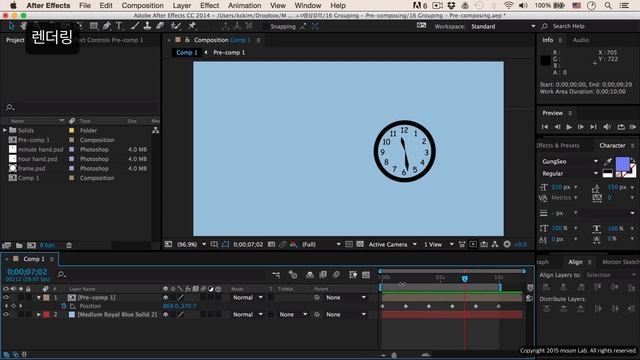Switch to the Audio tab
The width and height of the screenshot is (640, 360).
(x=580, y=40)
